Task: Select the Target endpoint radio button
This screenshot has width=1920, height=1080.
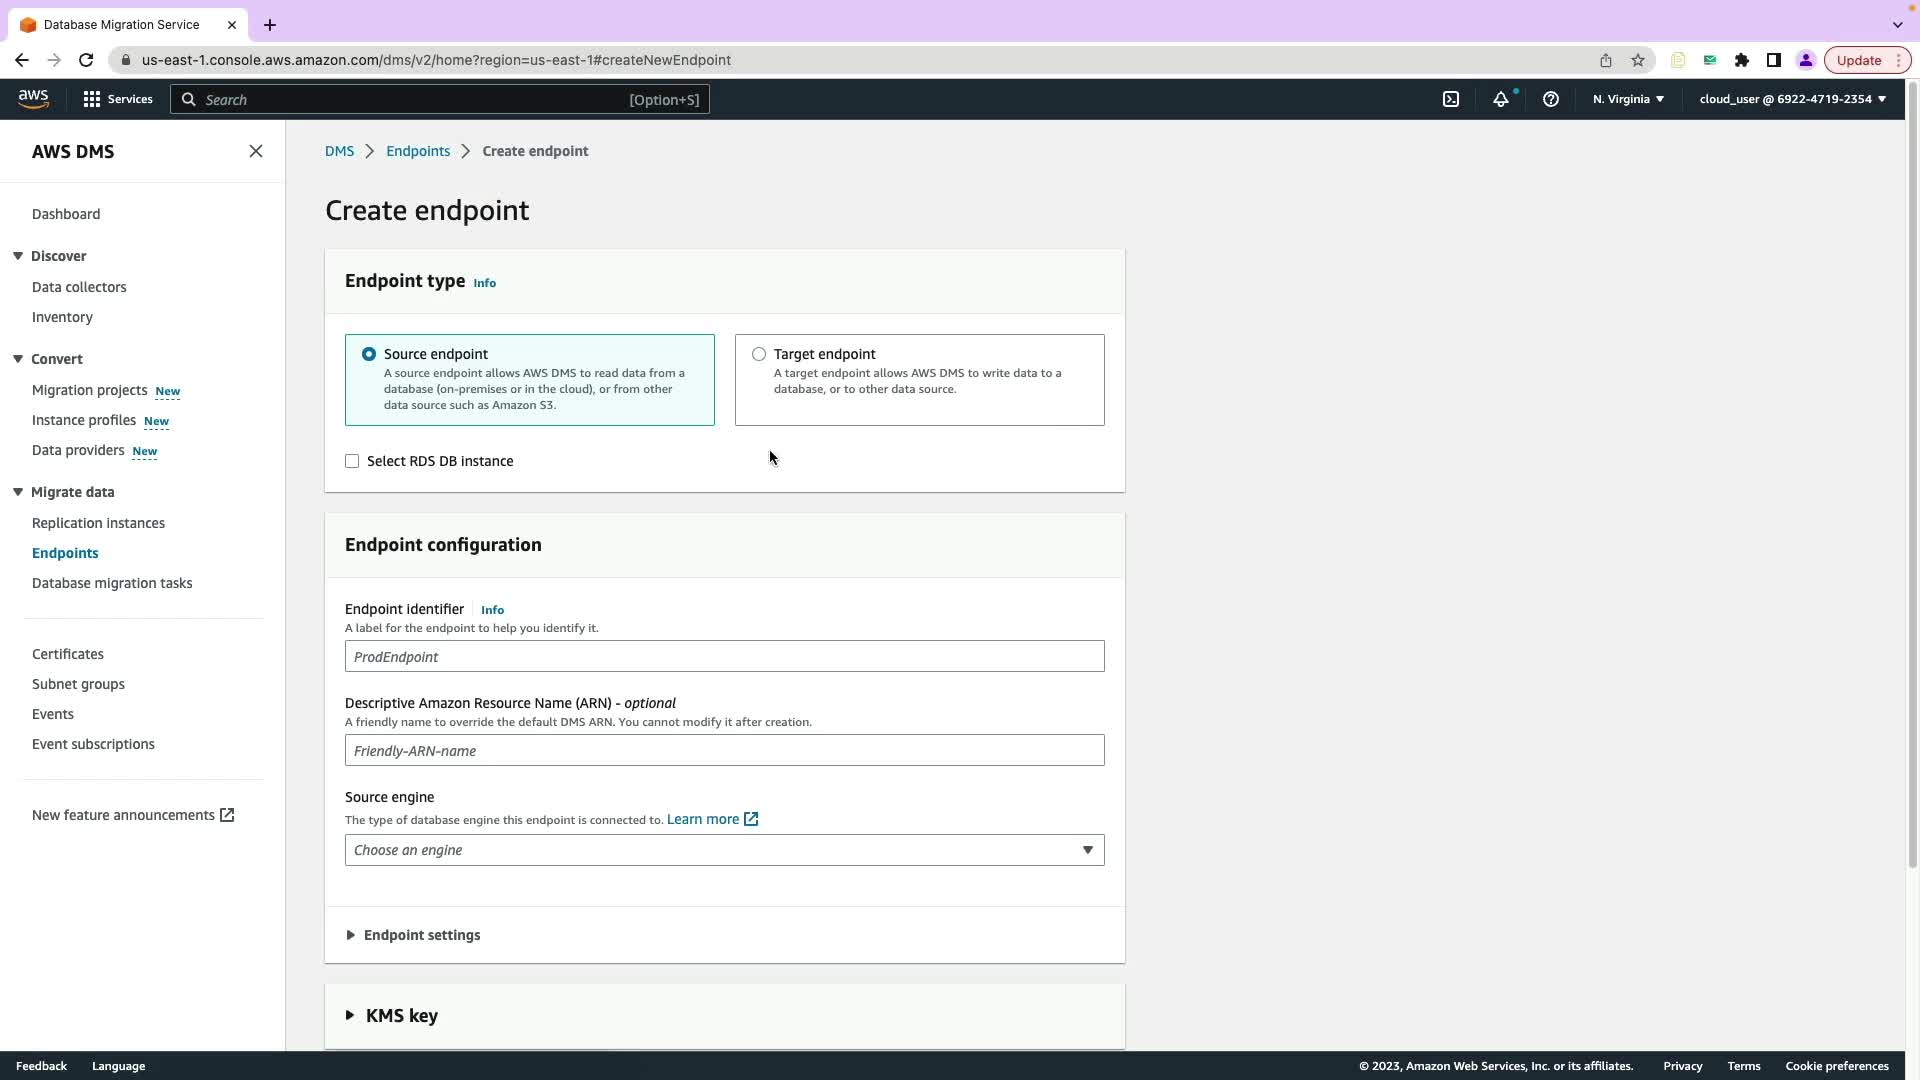Action: (759, 354)
